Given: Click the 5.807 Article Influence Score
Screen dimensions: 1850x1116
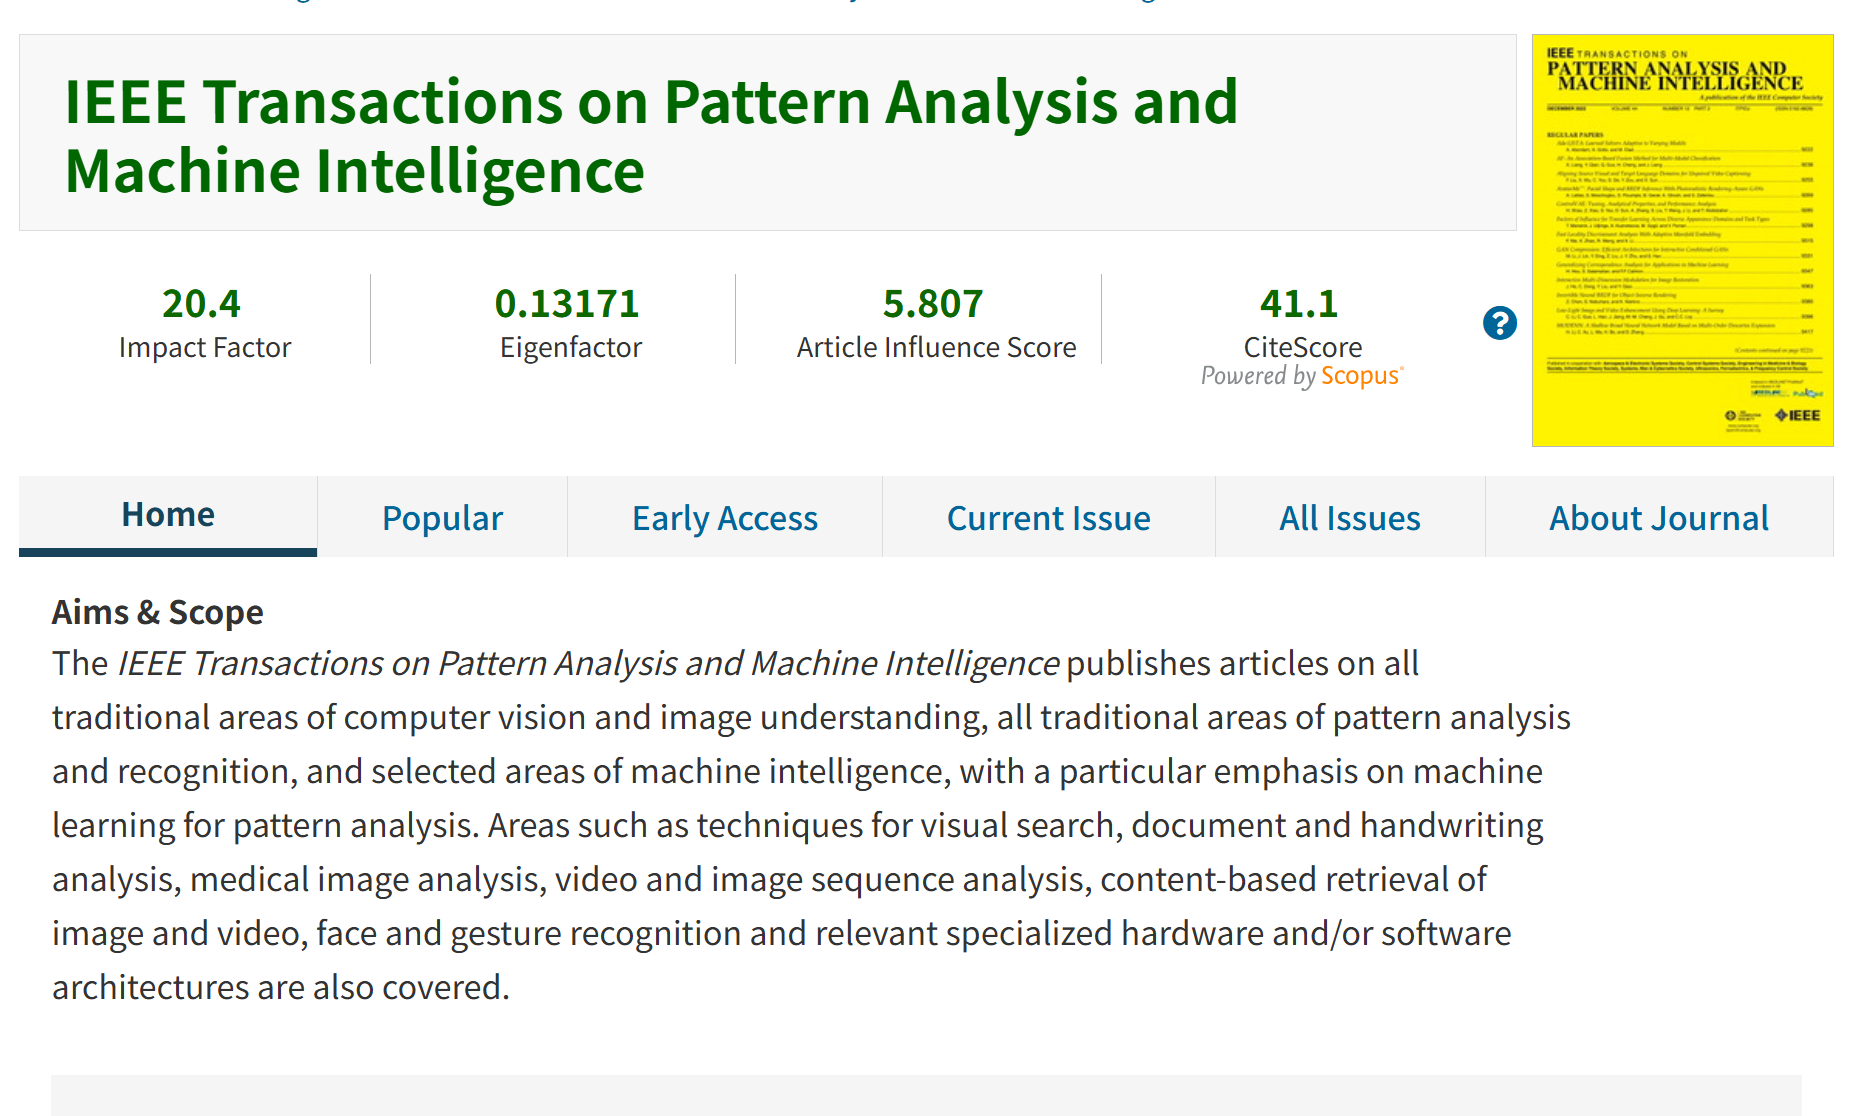Looking at the screenshot, I should pos(933,303).
